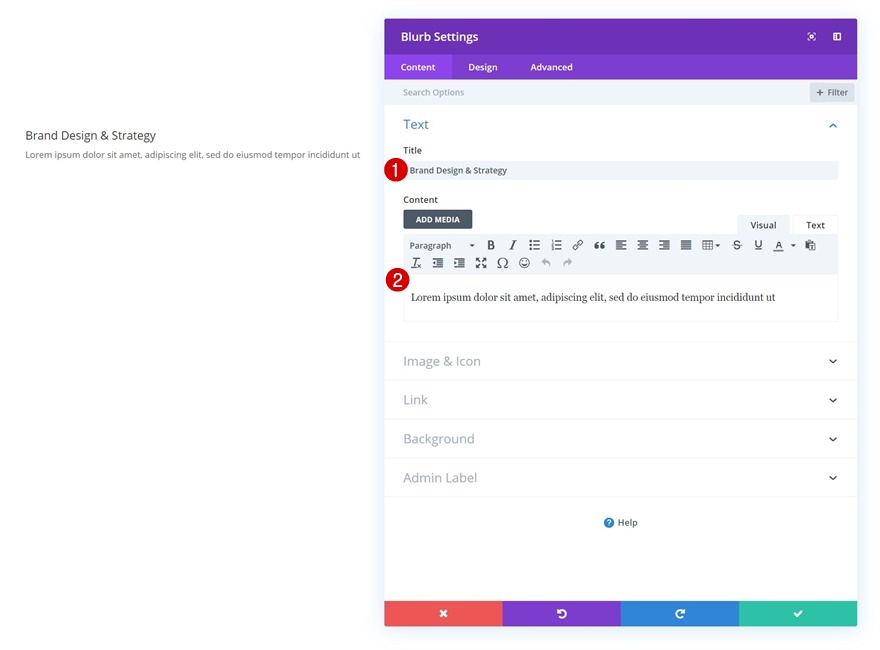Image resolution: width=880 pixels, height=650 pixels.
Task: Decrease the paragraph indent
Action: tap(438, 263)
